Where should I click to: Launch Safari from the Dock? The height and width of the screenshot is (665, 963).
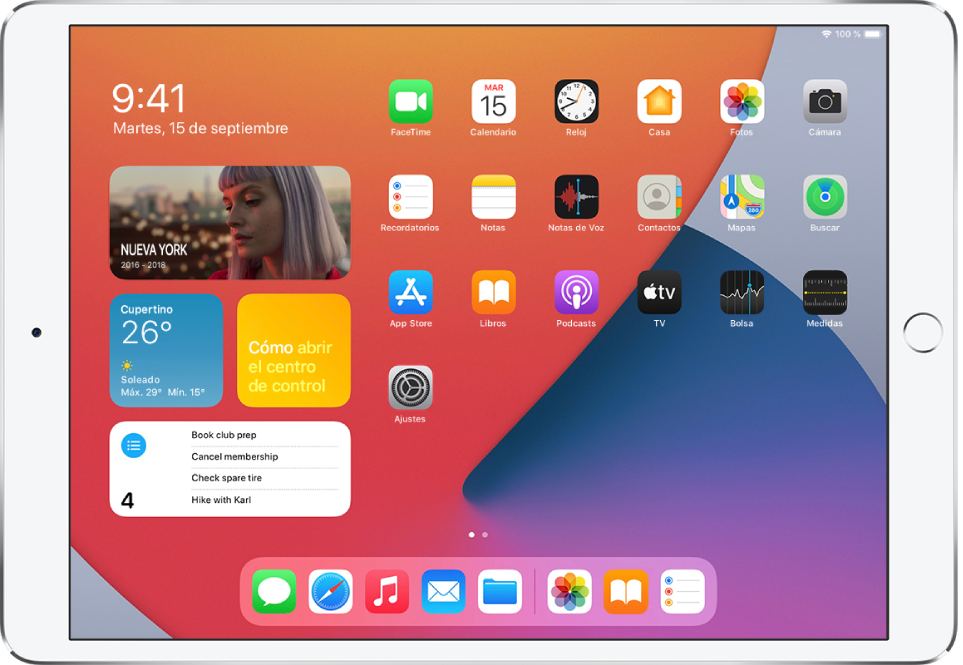pos(330,591)
